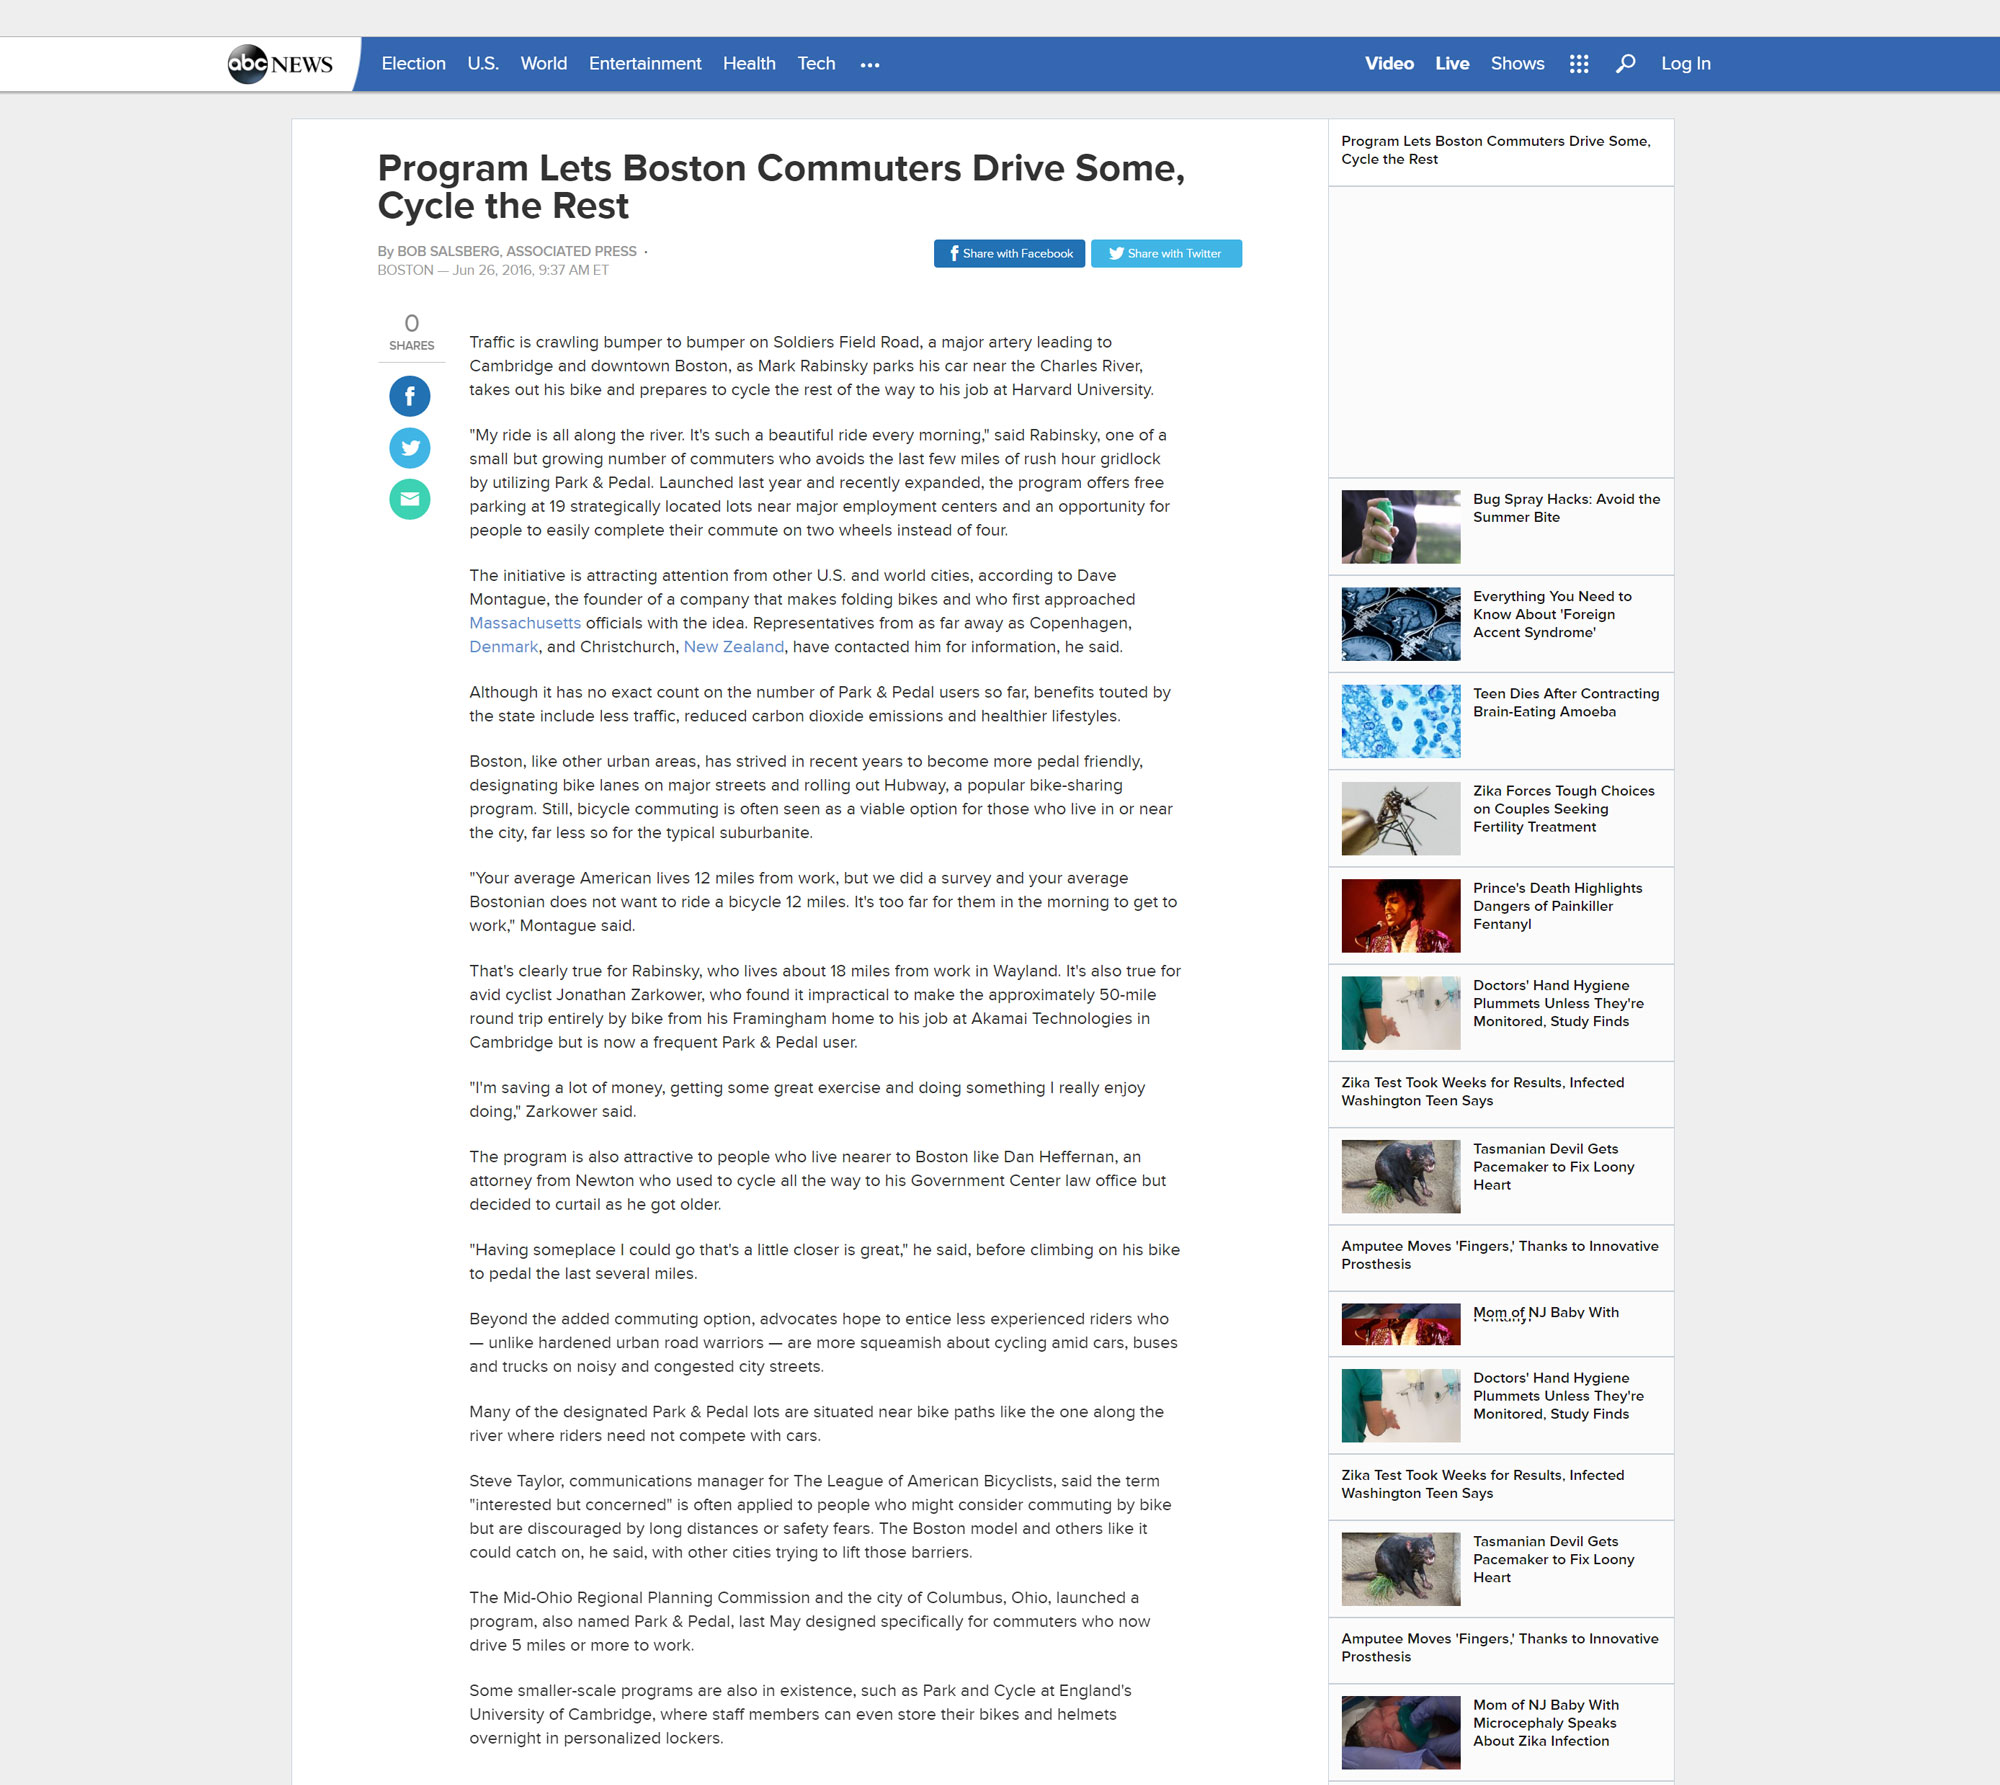
Task: Share via round Facebook icon
Action: (410, 396)
